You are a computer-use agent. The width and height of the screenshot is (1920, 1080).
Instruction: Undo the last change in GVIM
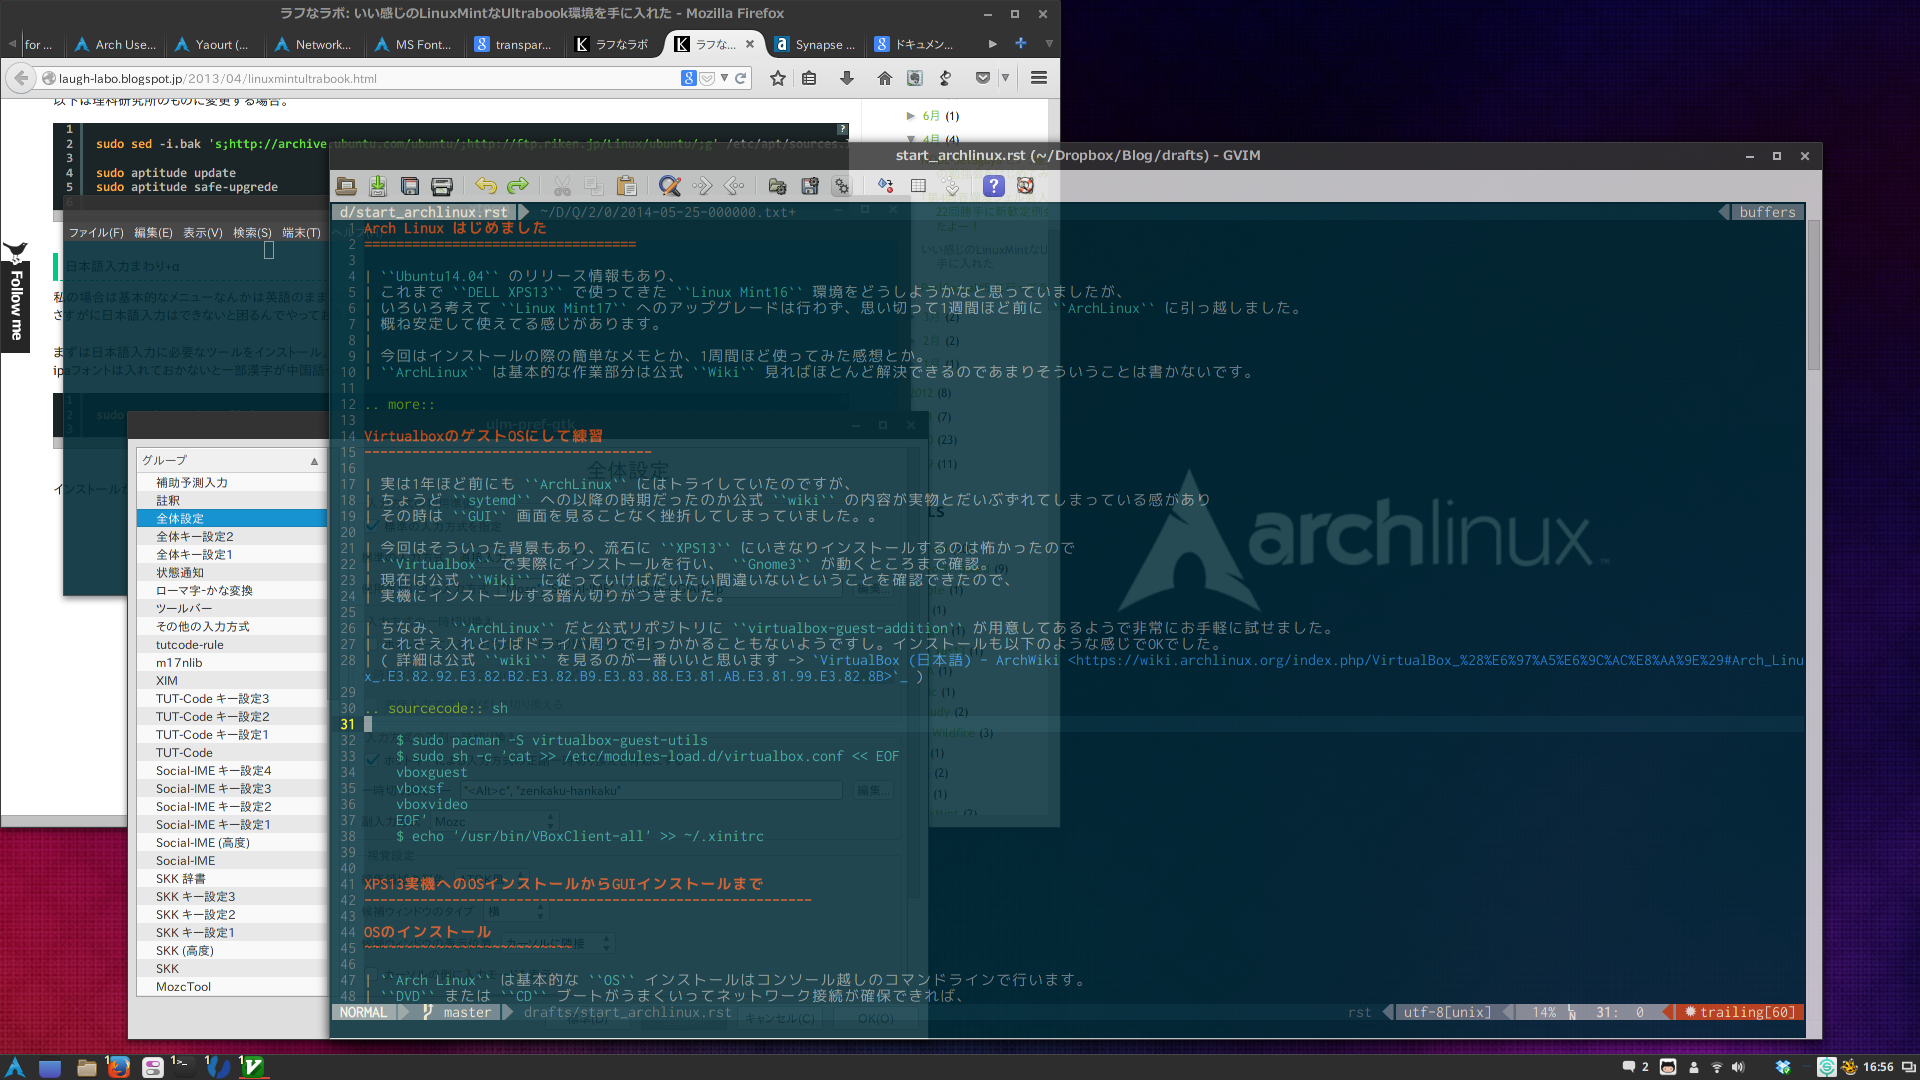point(486,186)
